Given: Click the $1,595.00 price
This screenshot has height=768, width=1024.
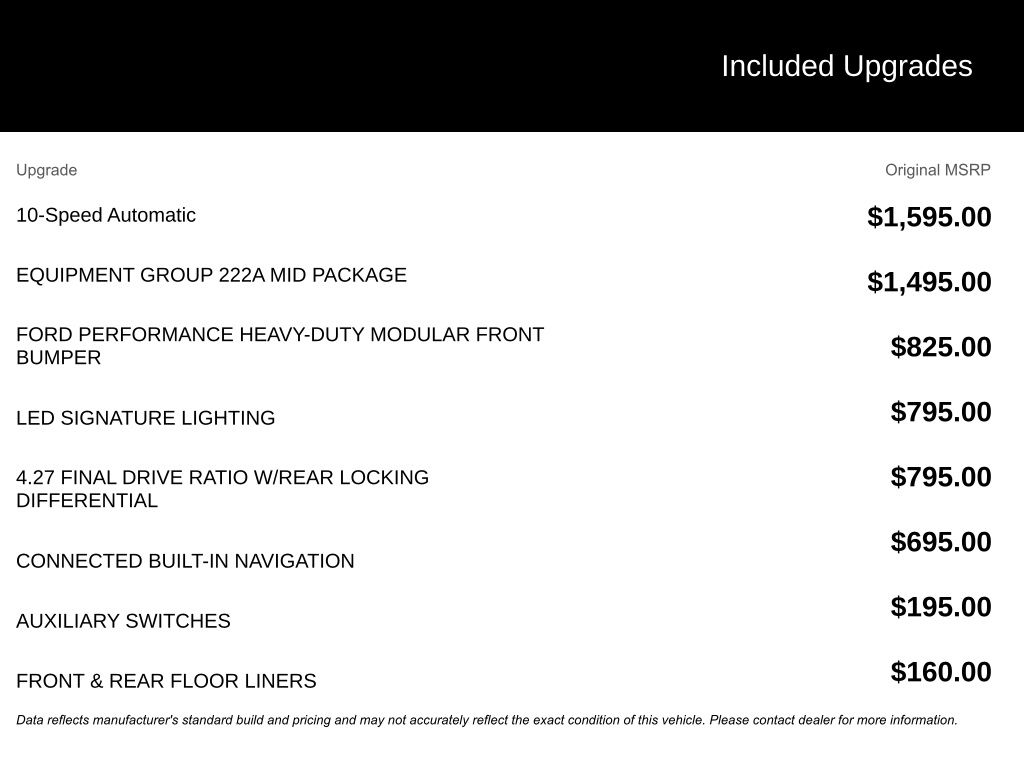Looking at the screenshot, I should click(929, 217).
